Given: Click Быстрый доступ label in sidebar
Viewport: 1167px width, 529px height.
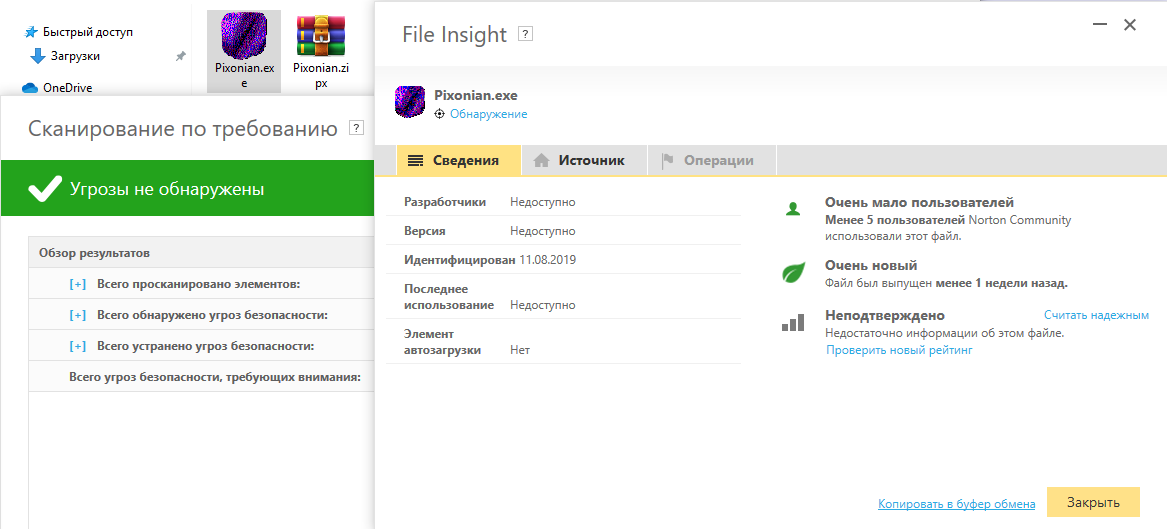Looking at the screenshot, I should click(89, 33).
